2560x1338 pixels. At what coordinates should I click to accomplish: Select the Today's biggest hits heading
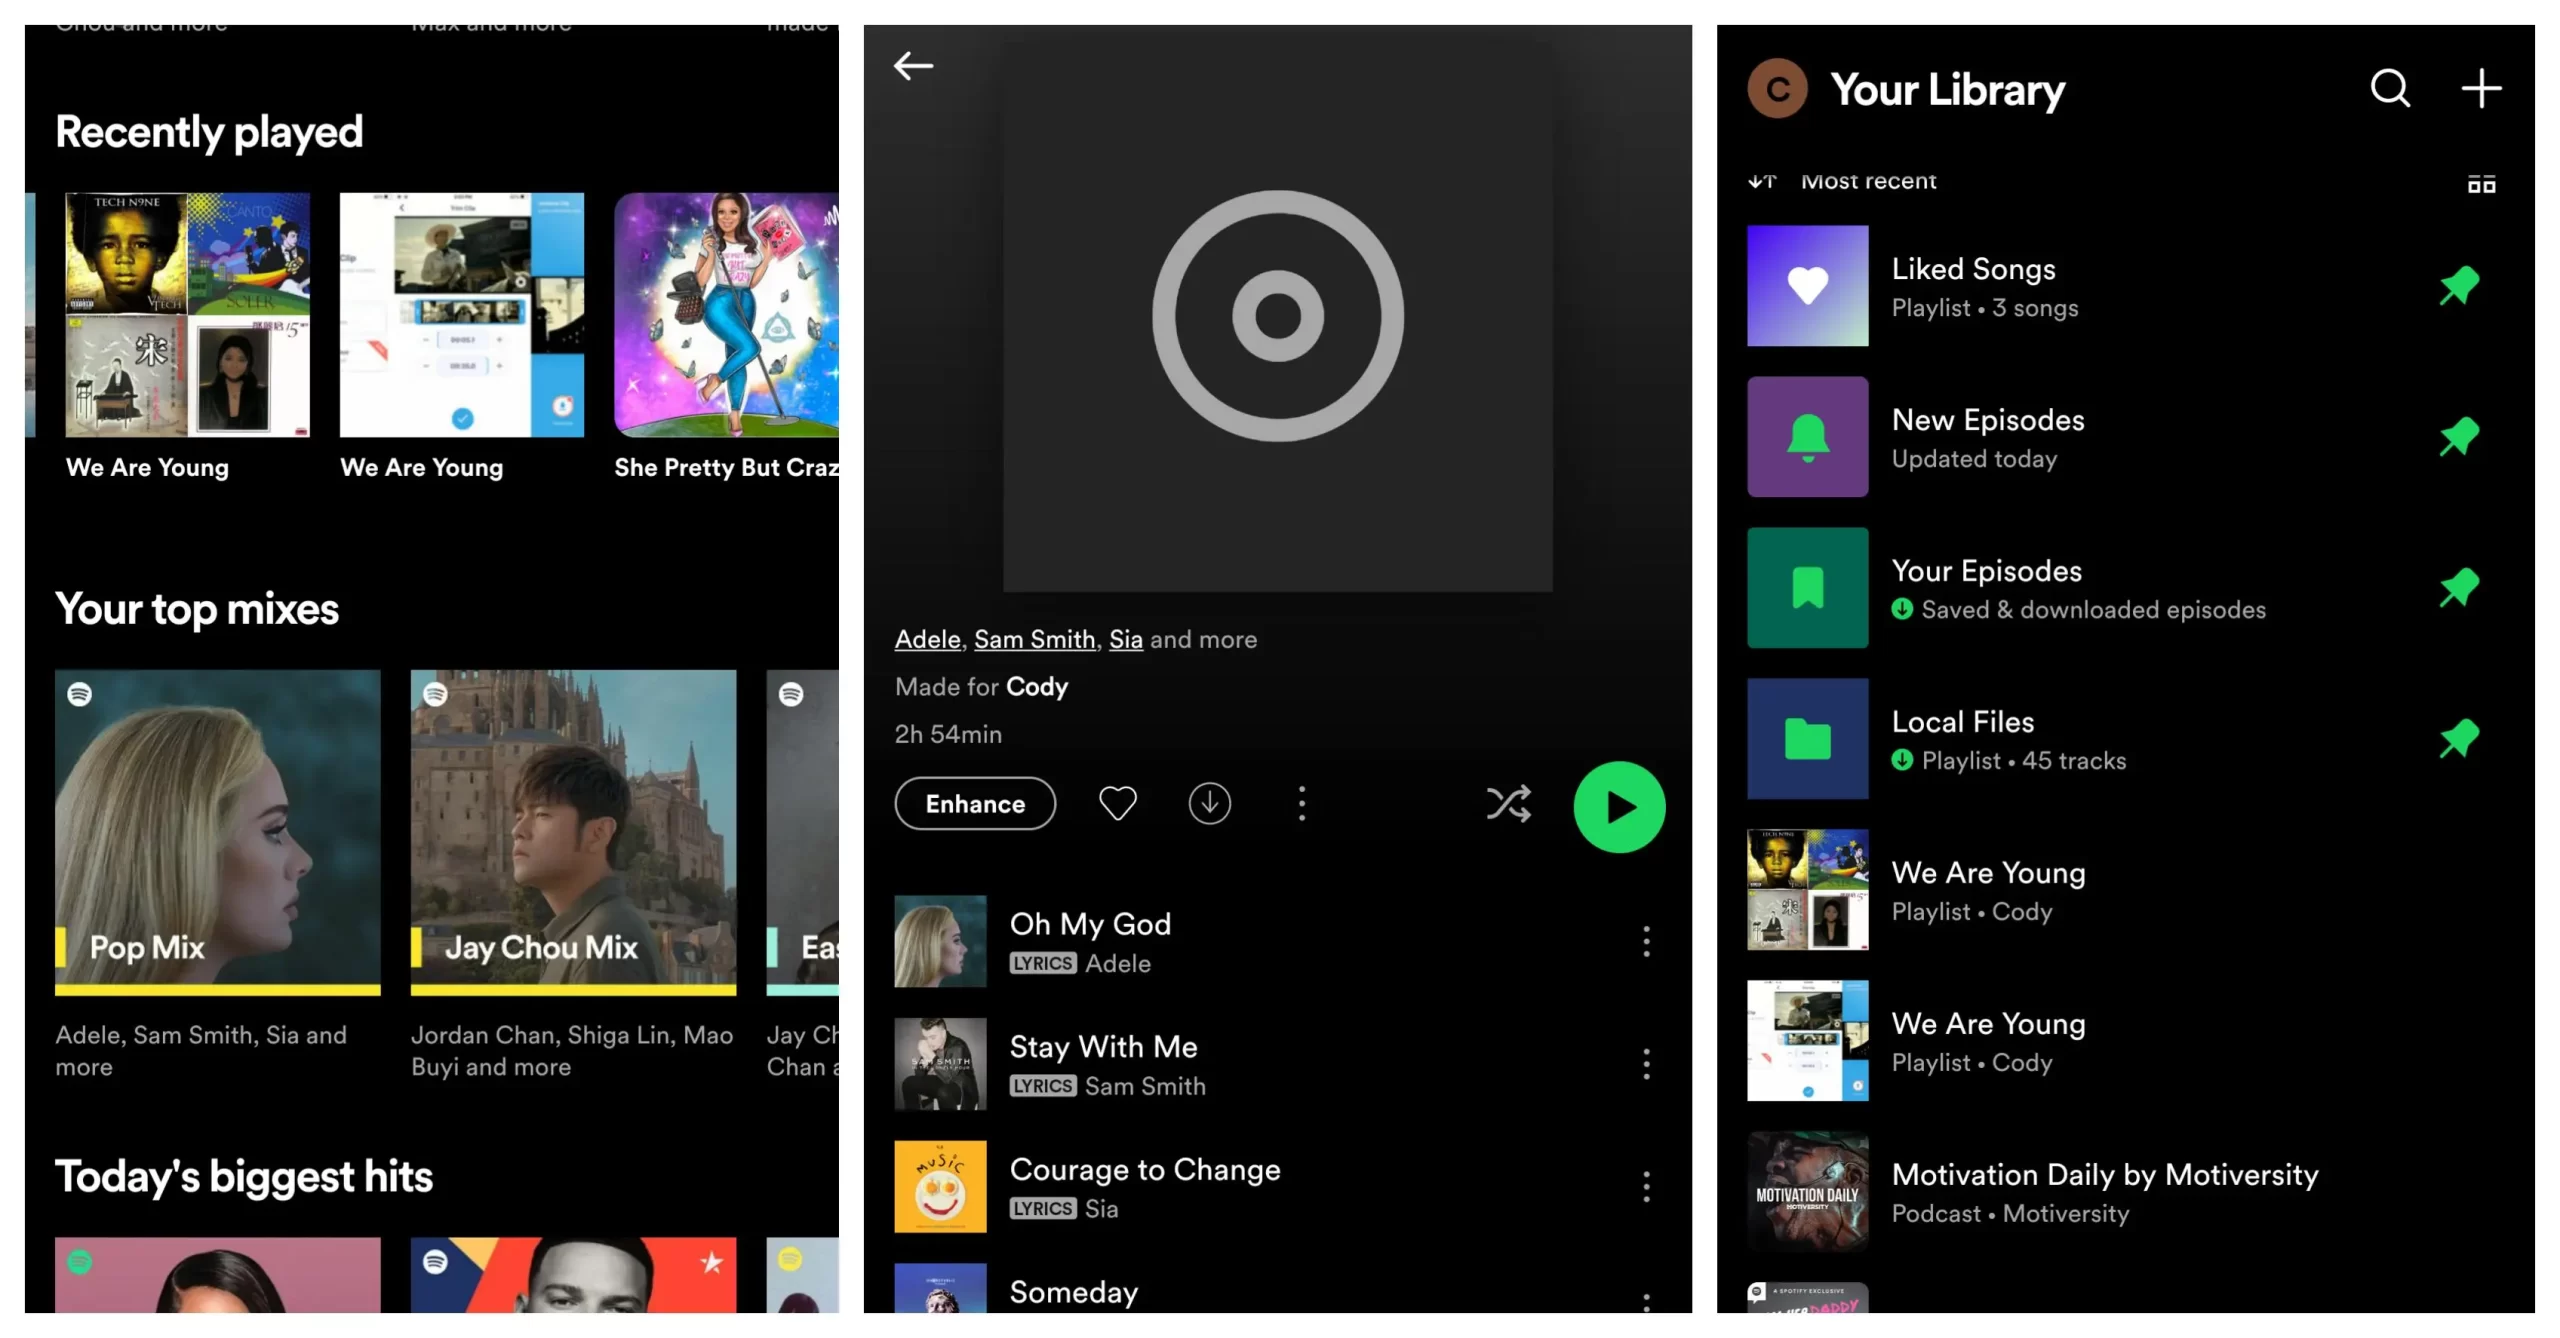point(244,1177)
